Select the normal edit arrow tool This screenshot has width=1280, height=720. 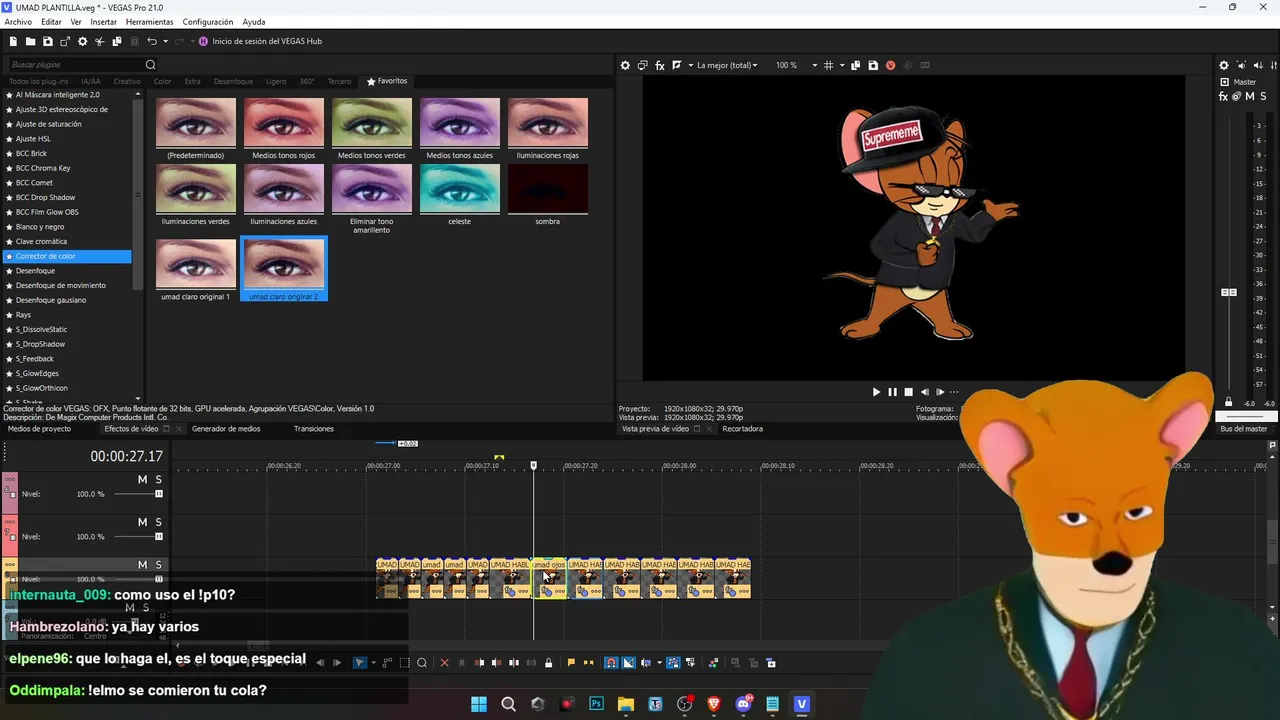[x=359, y=663]
